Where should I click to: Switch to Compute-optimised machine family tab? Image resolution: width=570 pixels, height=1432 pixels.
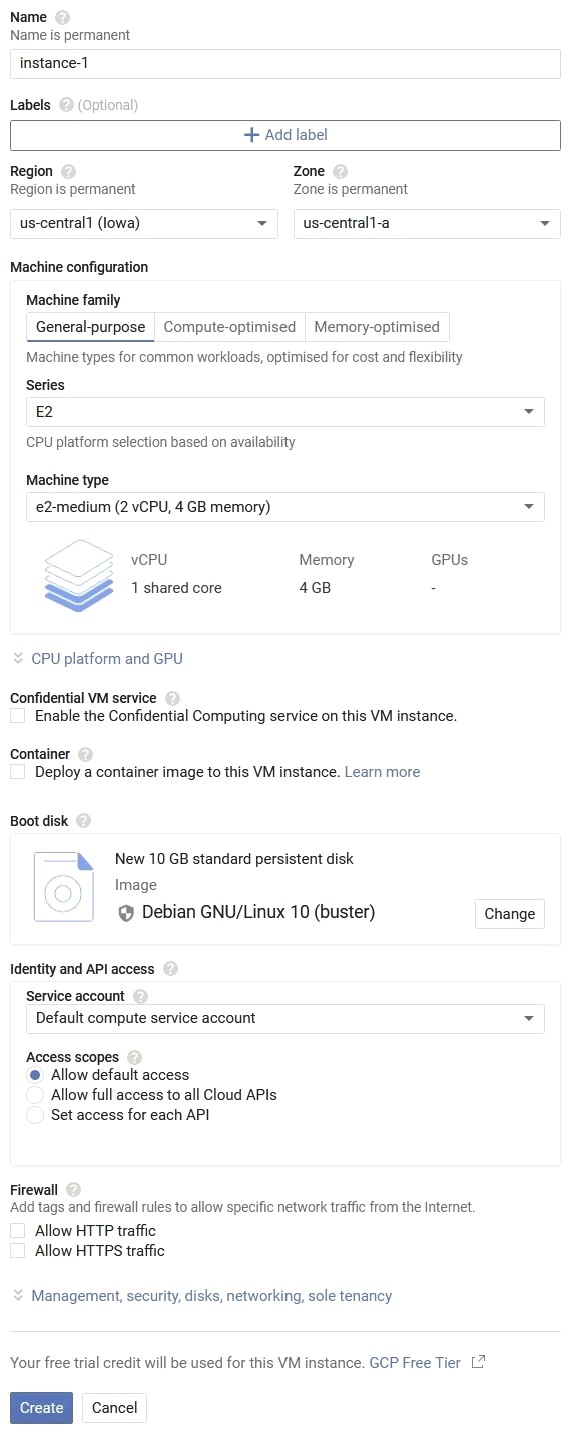230,327
